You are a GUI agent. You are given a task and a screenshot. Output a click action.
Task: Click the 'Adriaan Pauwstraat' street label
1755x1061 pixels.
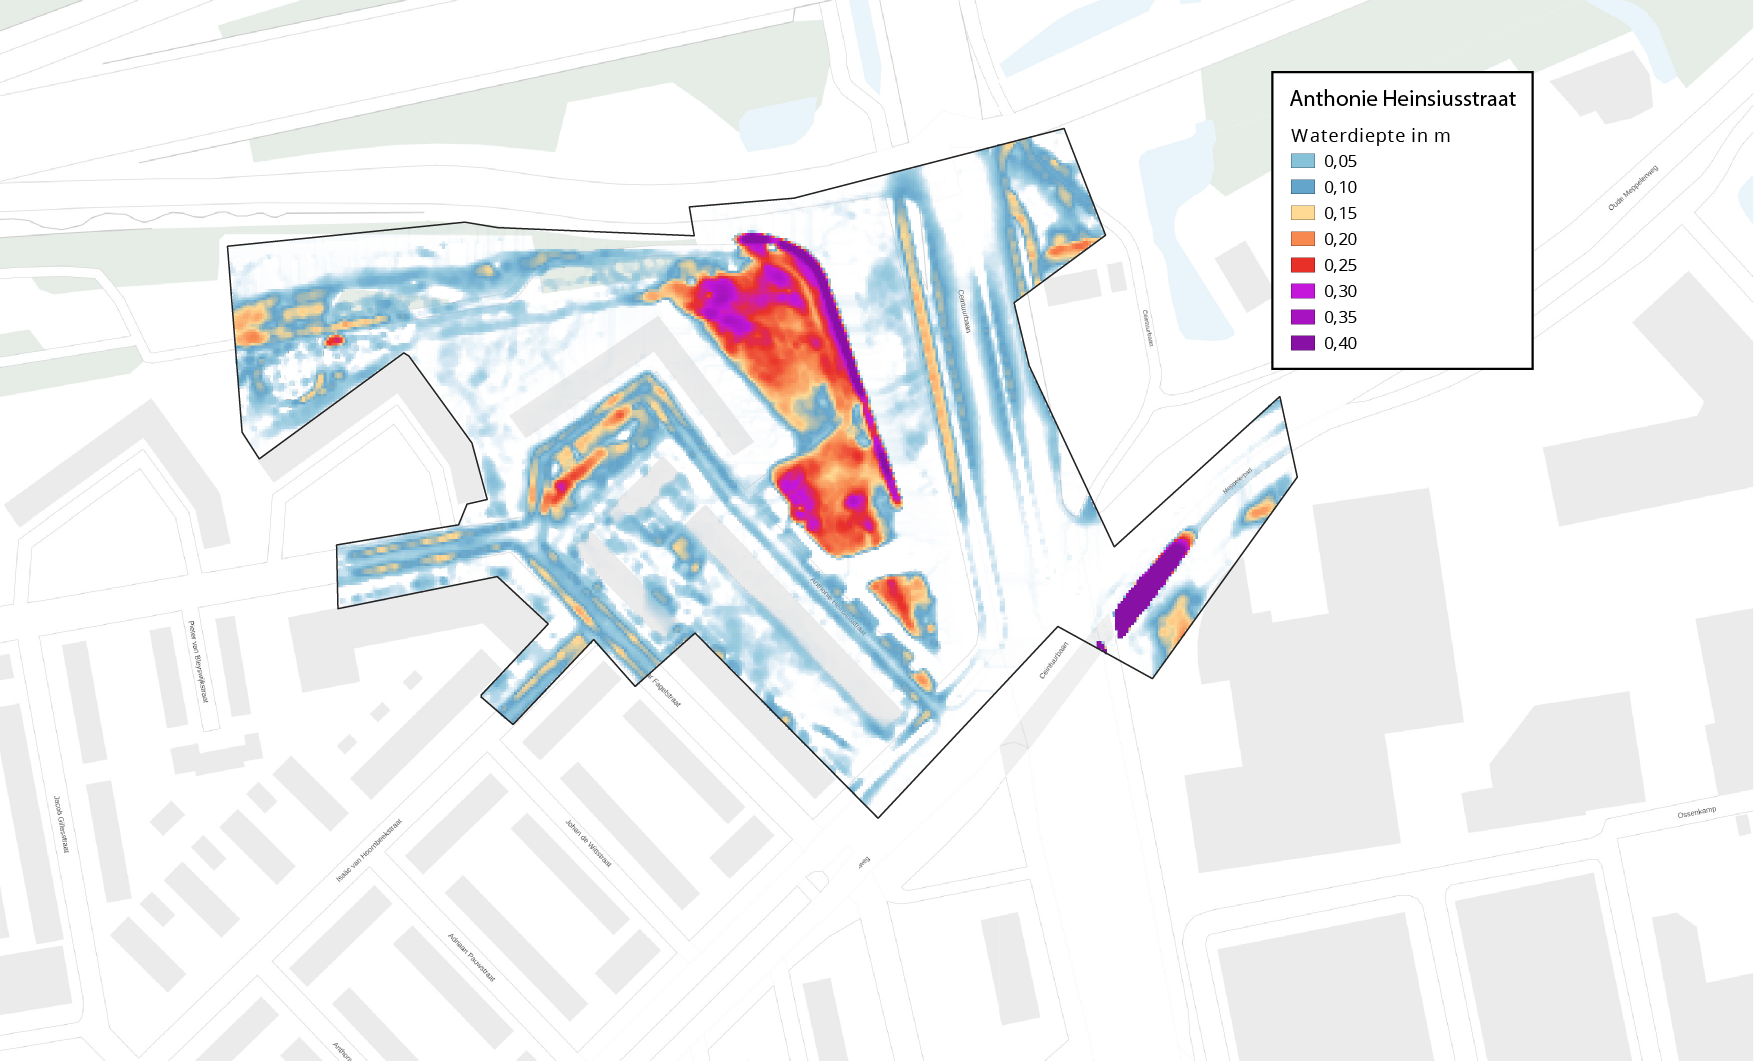click(x=471, y=957)
